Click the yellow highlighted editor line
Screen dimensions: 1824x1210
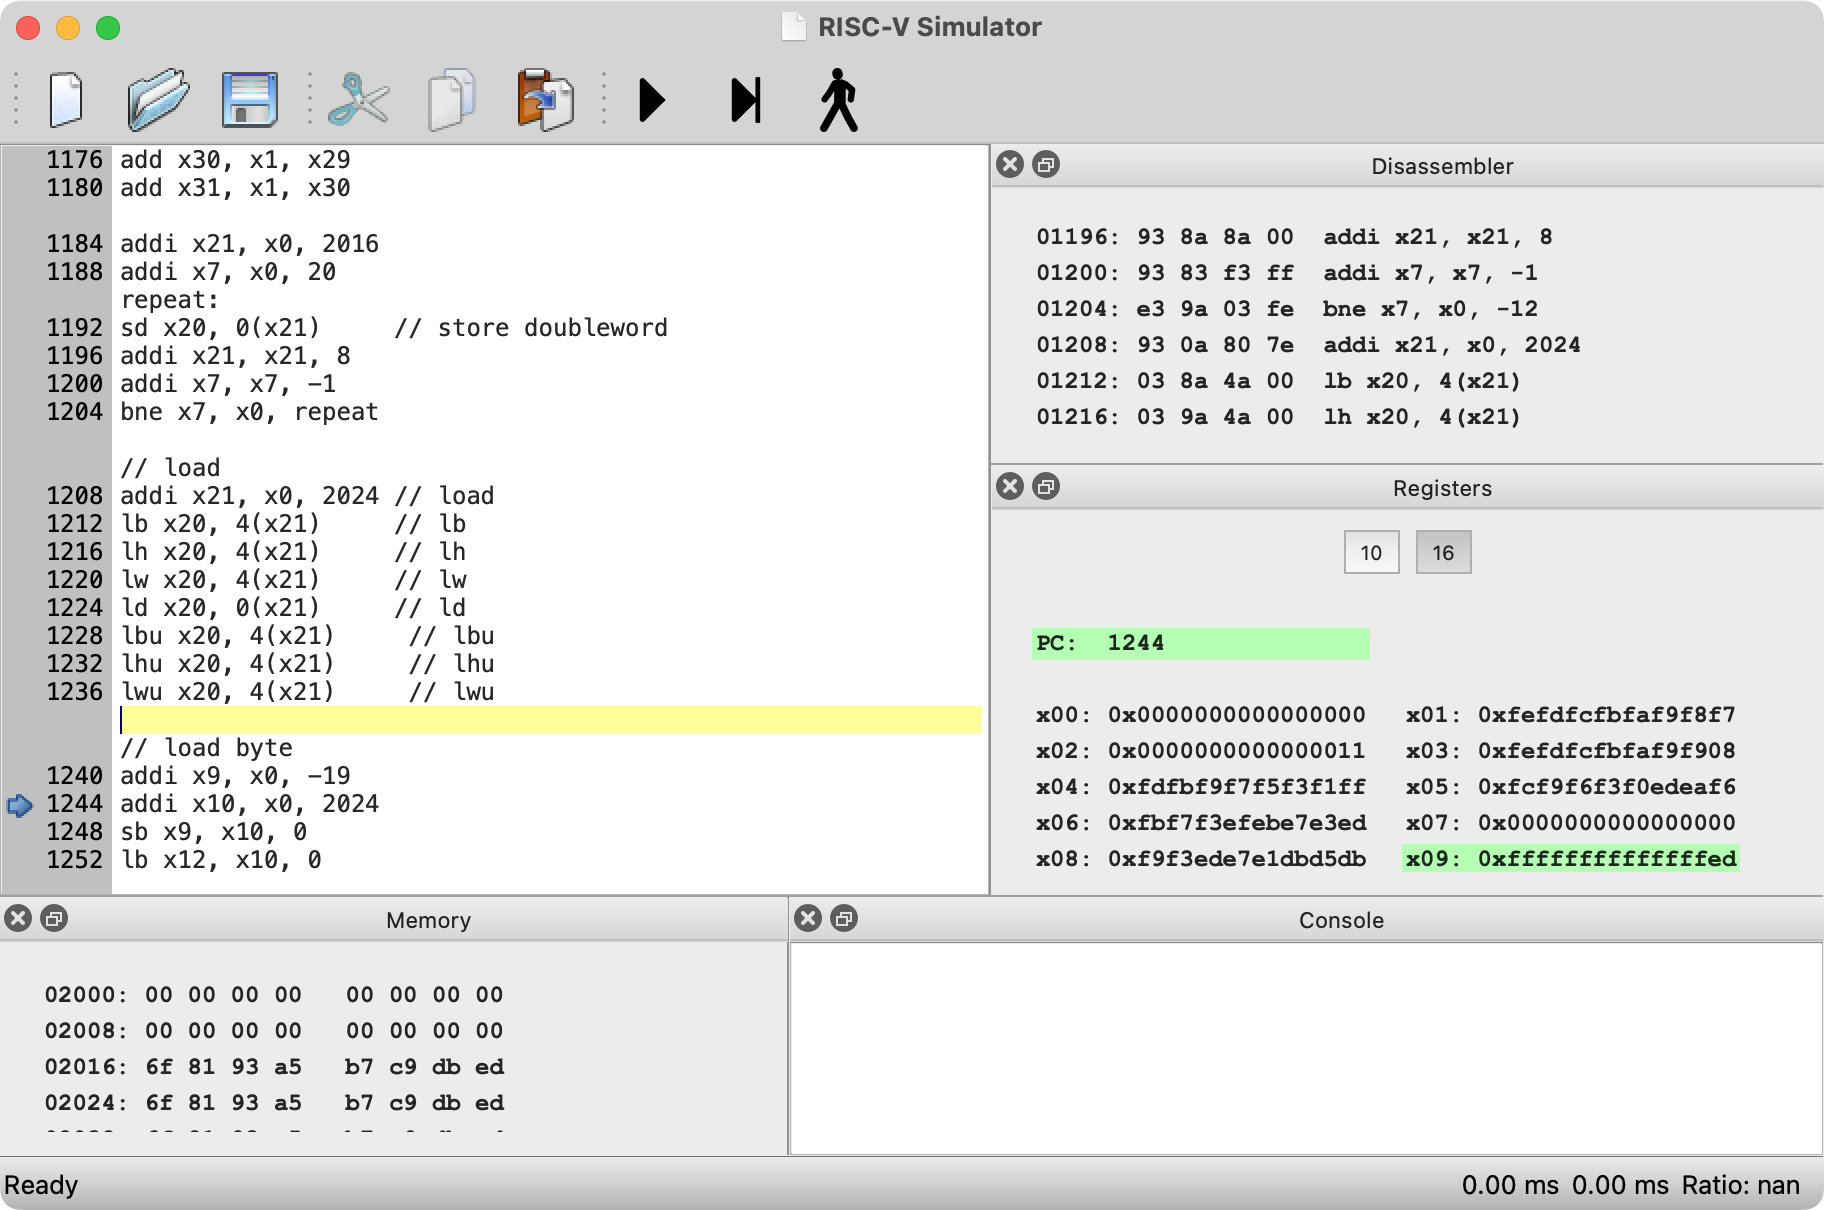550,720
